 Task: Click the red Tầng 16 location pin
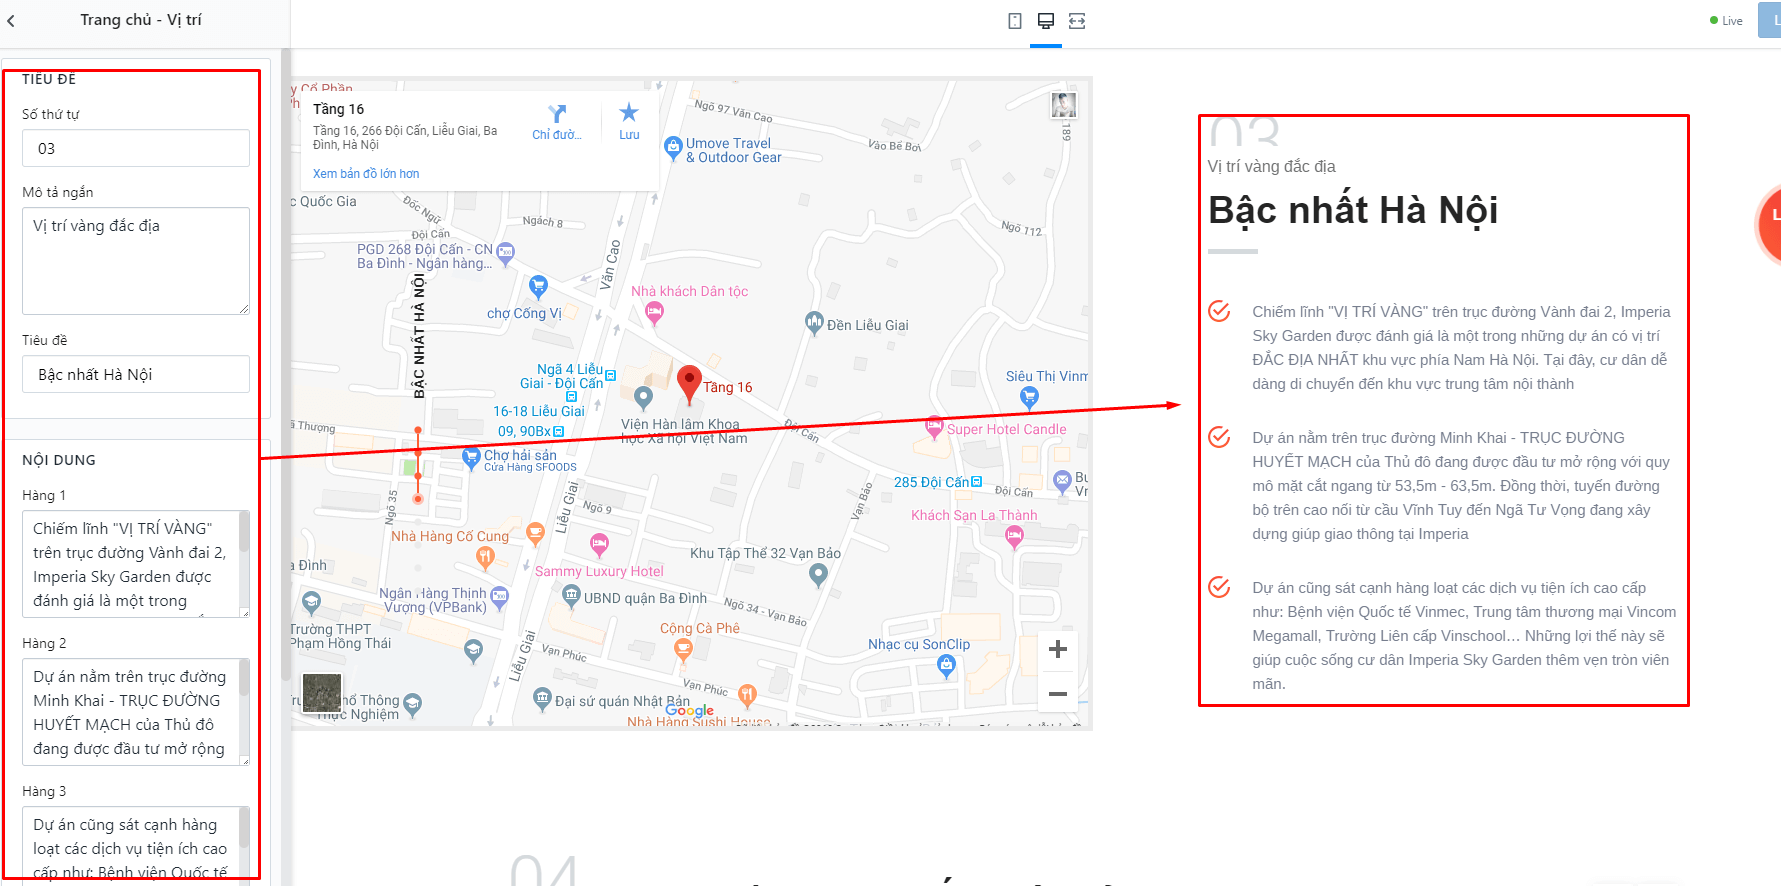tap(689, 382)
